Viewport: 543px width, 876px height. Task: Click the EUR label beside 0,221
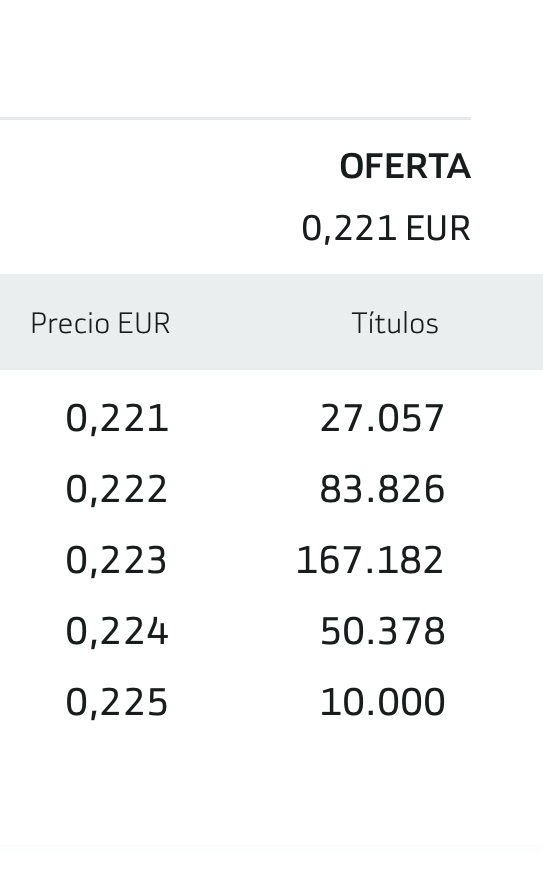pyautogui.click(x=438, y=228)
